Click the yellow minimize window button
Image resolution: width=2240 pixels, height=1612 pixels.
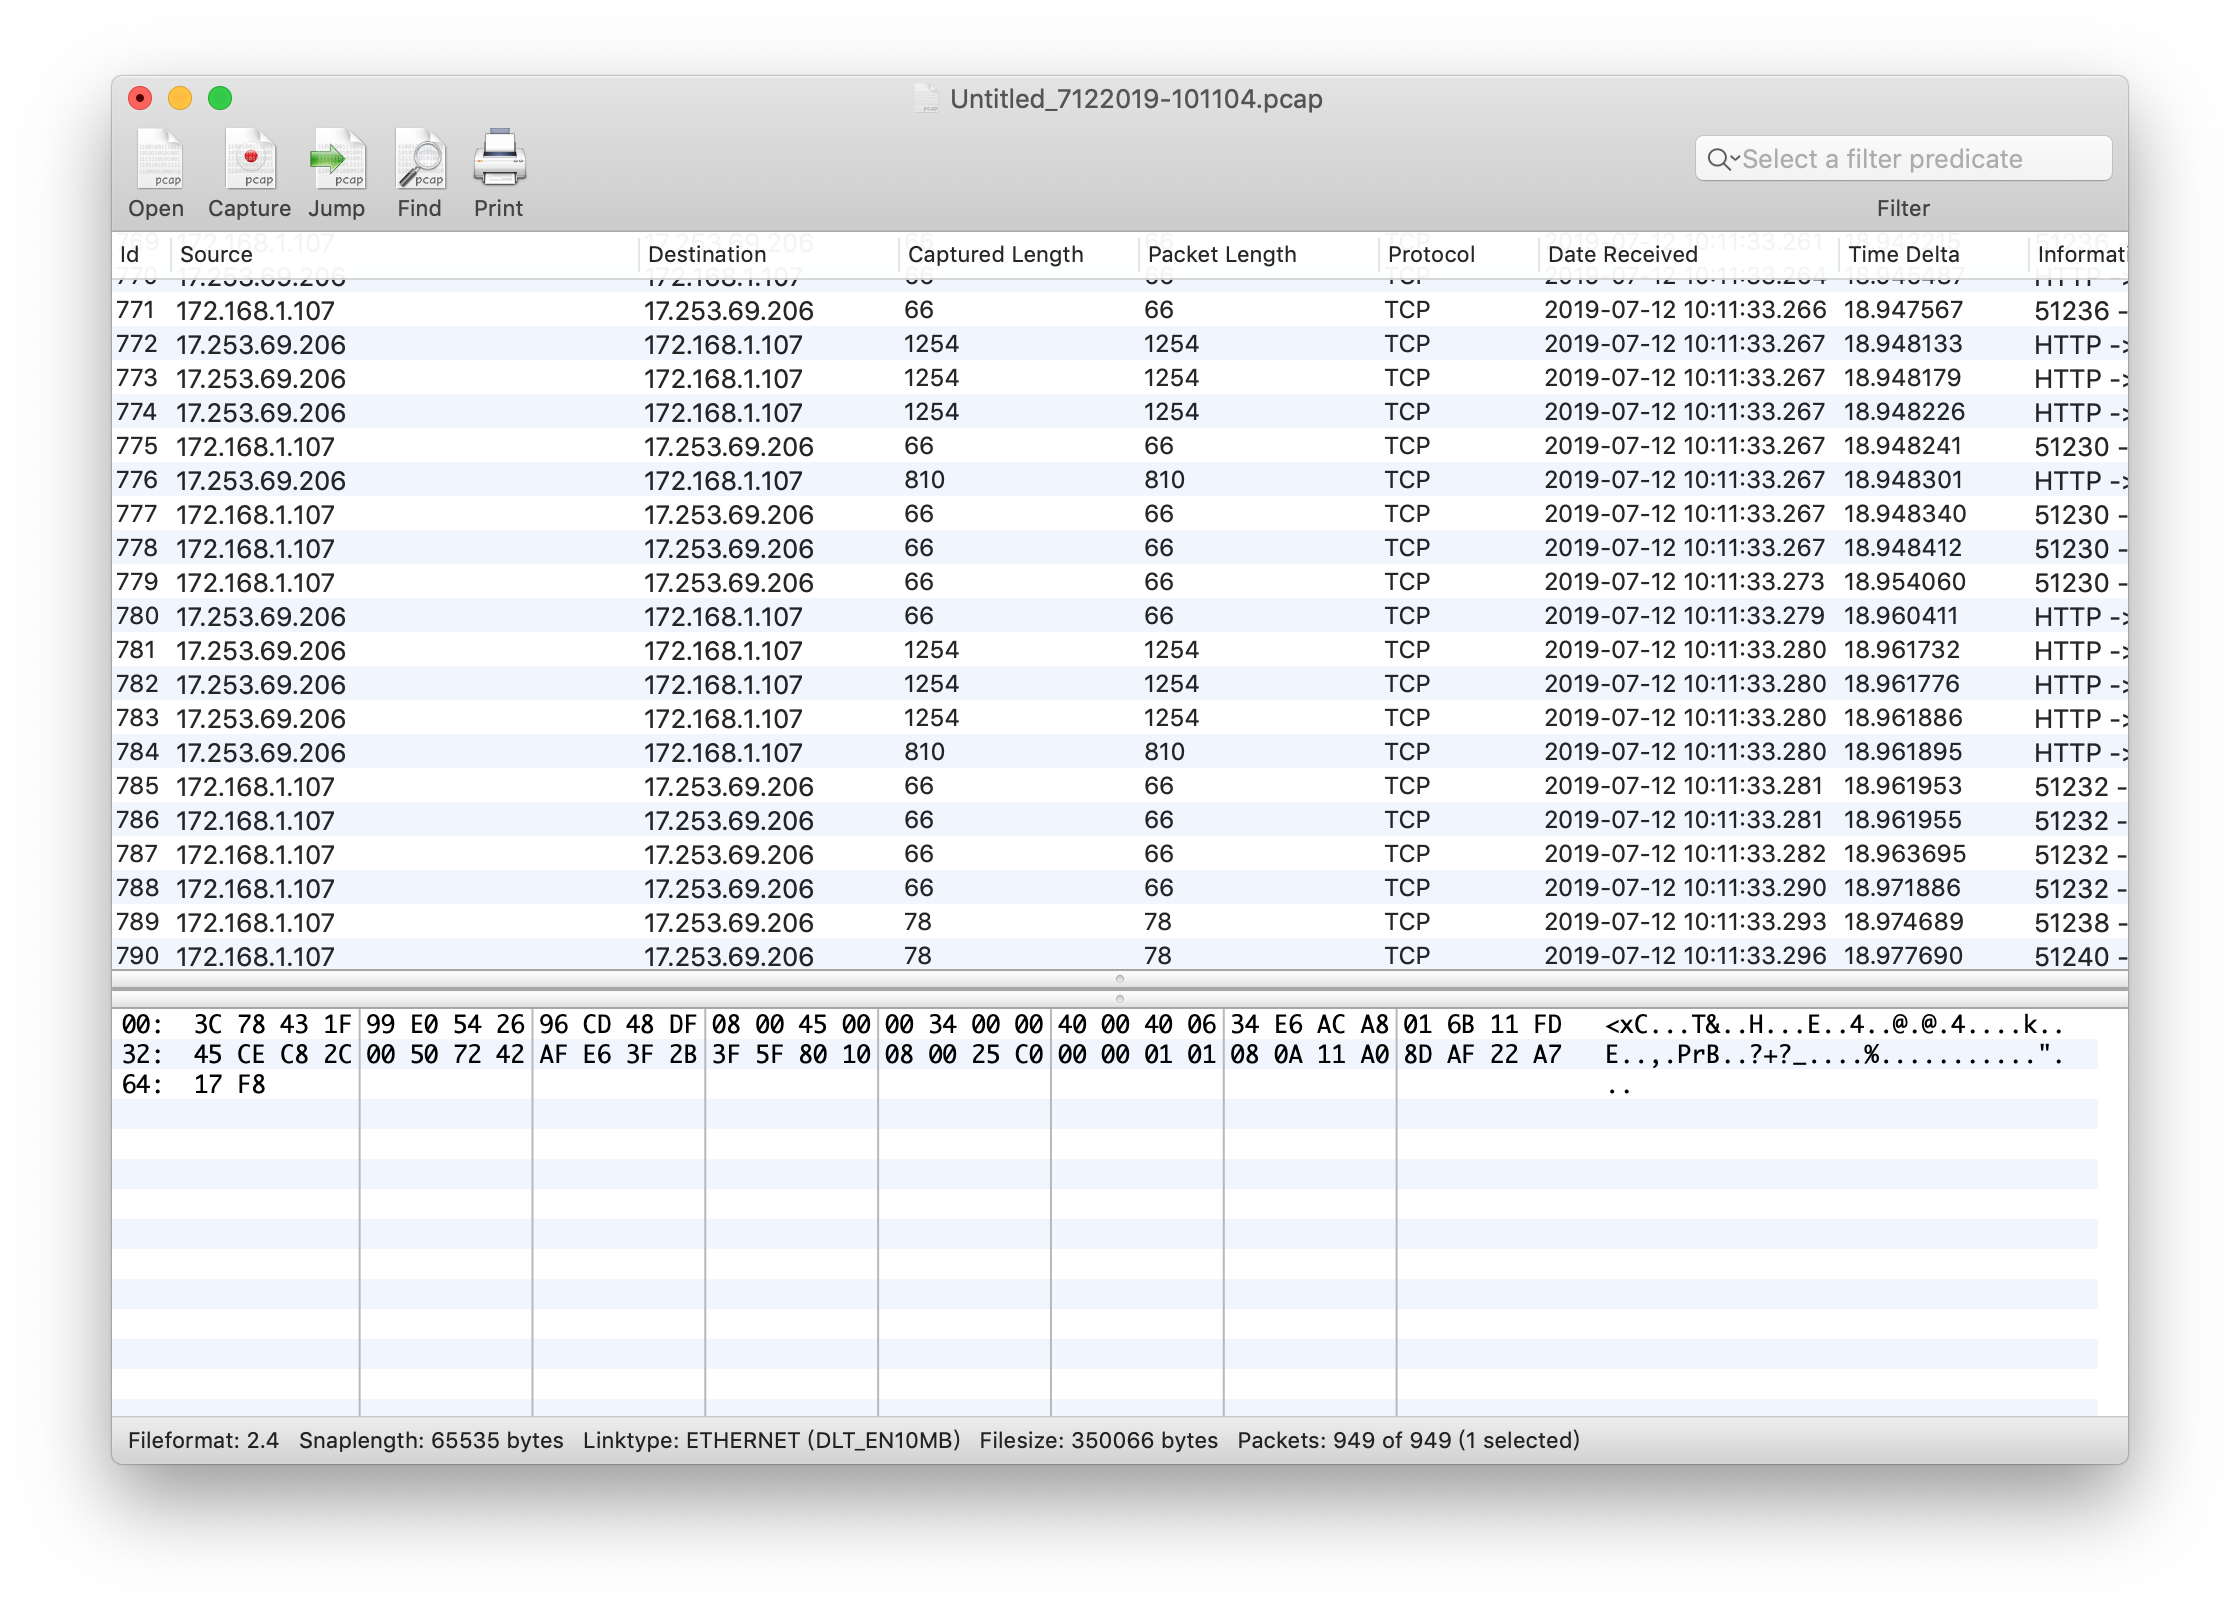(x=180, y=98)
